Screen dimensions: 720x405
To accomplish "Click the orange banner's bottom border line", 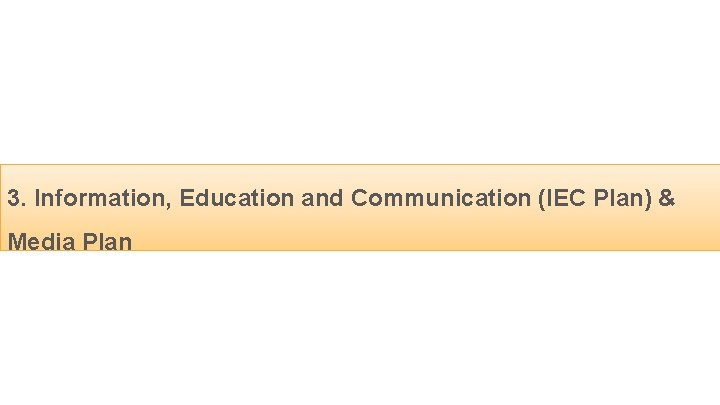I will click(x=360, y=250).
